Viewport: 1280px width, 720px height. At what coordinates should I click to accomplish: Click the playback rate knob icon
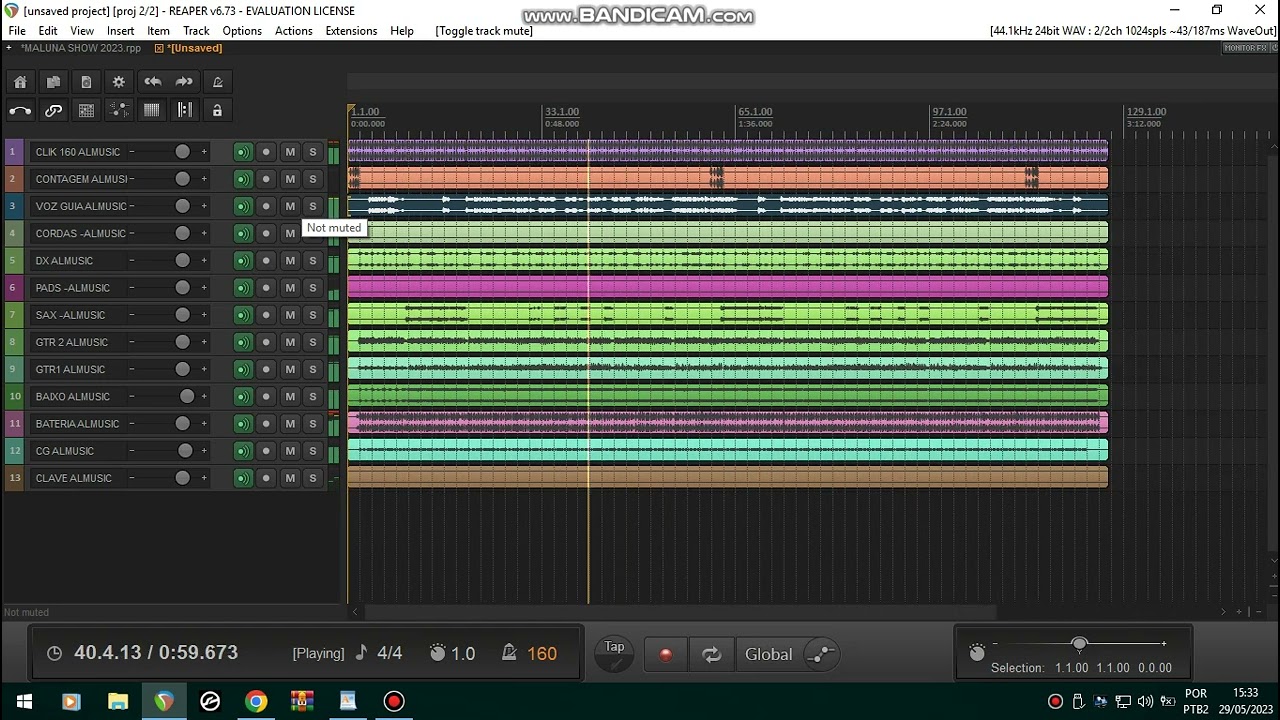coord(437,653)
